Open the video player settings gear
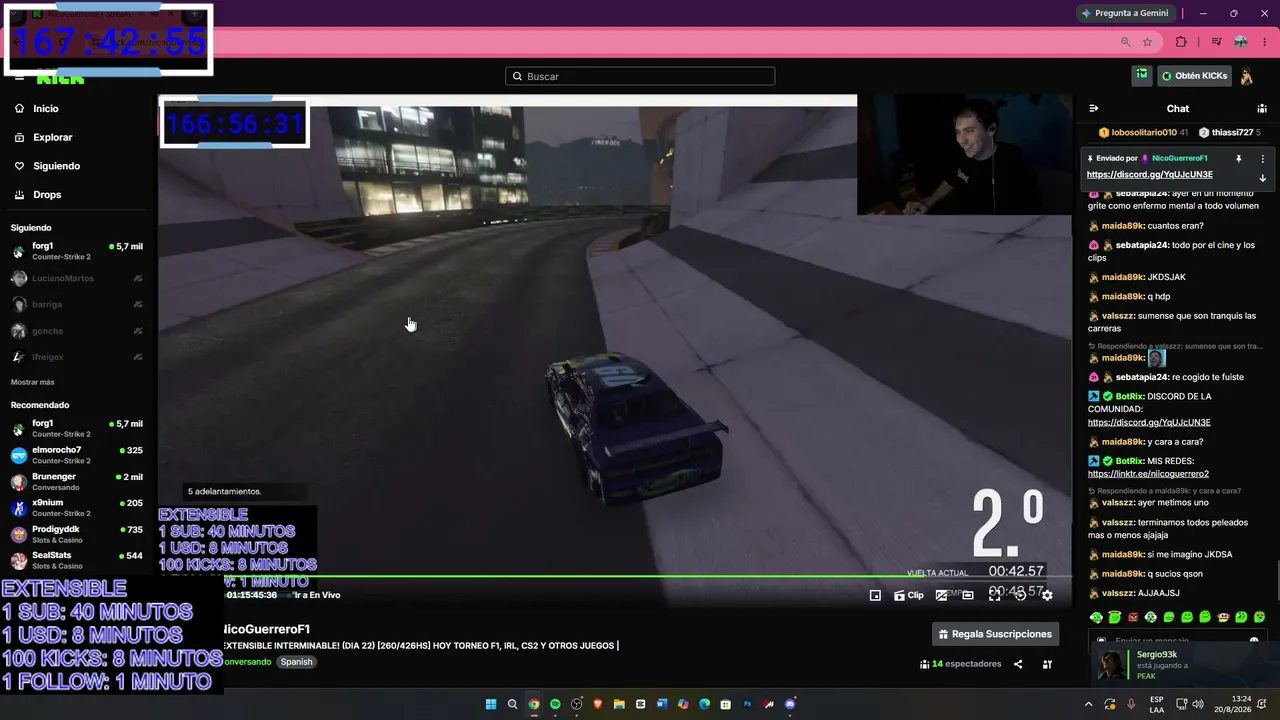The width and height of the screenshot is (1280, 720). 1047,595
